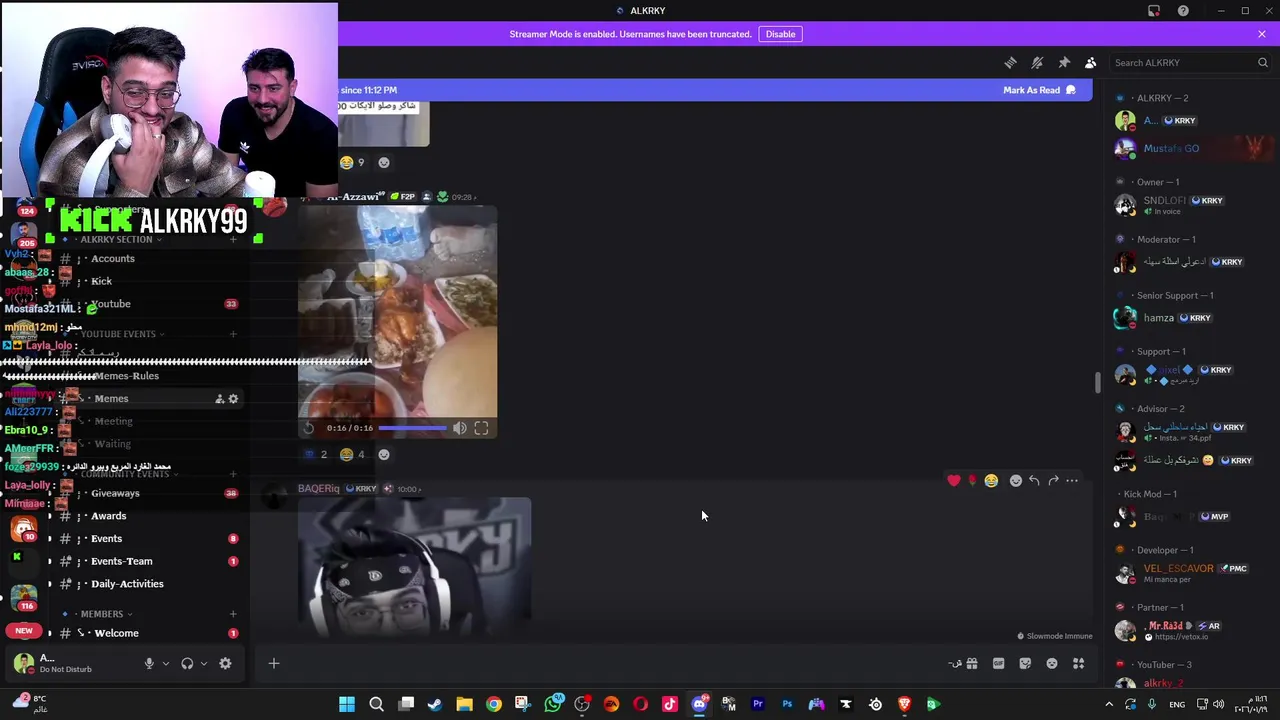Add the laughing reaction with count 4
Image resolution: width=1280 pixels, height=720 pixels.
(353, 454)
